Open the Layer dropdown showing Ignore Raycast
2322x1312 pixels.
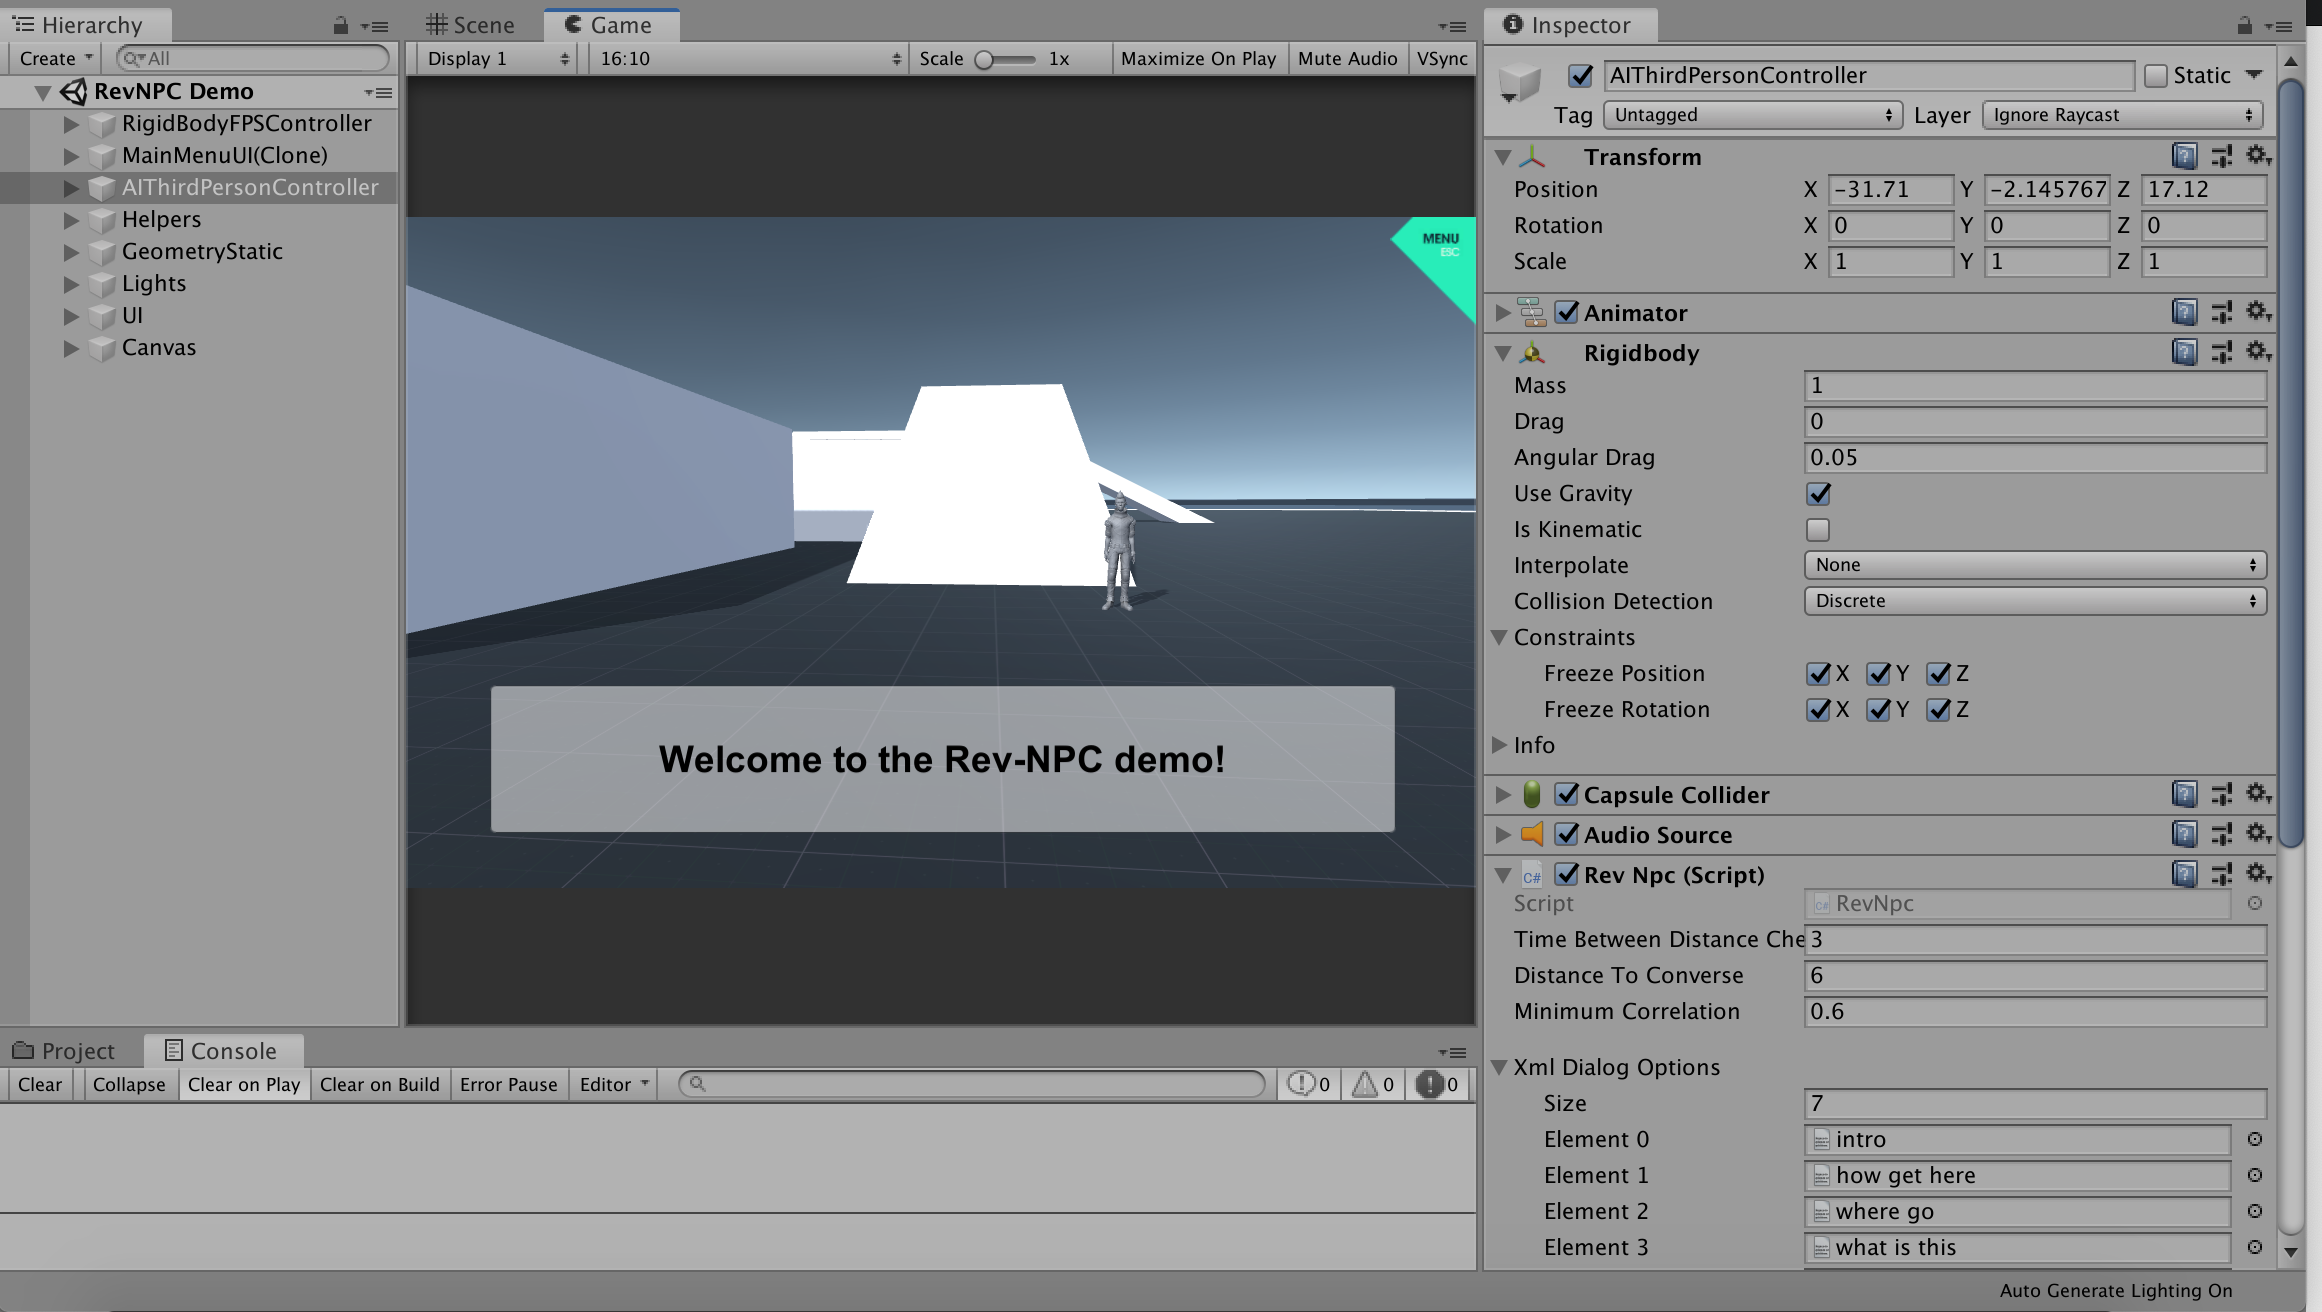tap(2121, 115)
